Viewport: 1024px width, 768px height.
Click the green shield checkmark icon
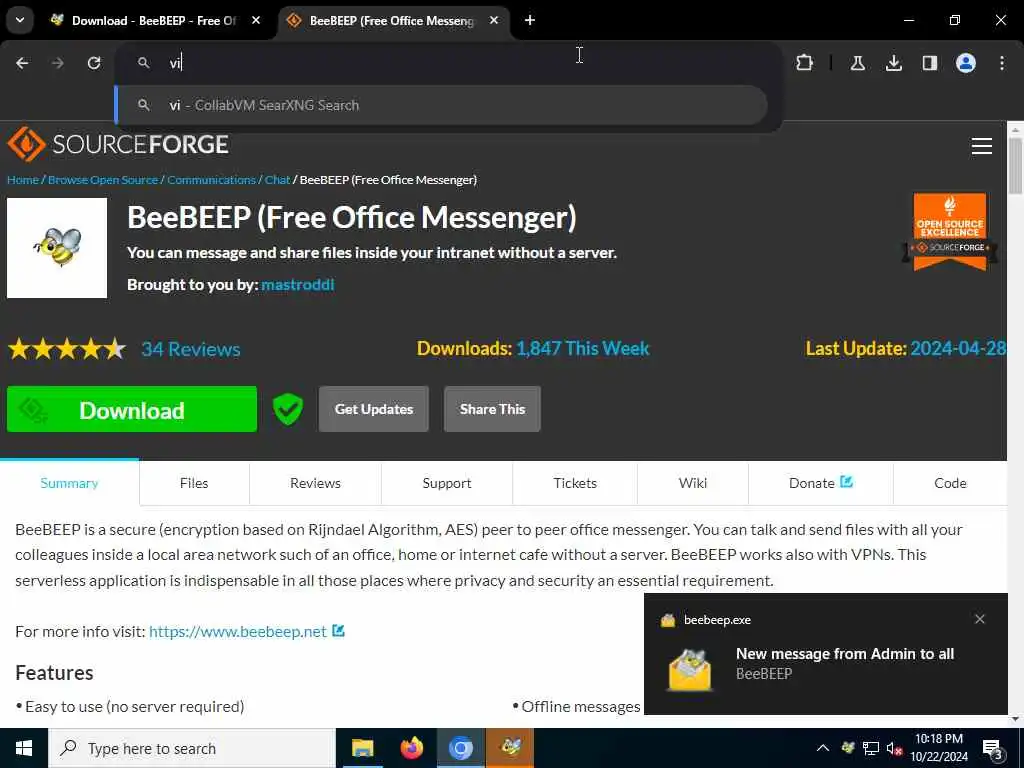click(287, 409)
